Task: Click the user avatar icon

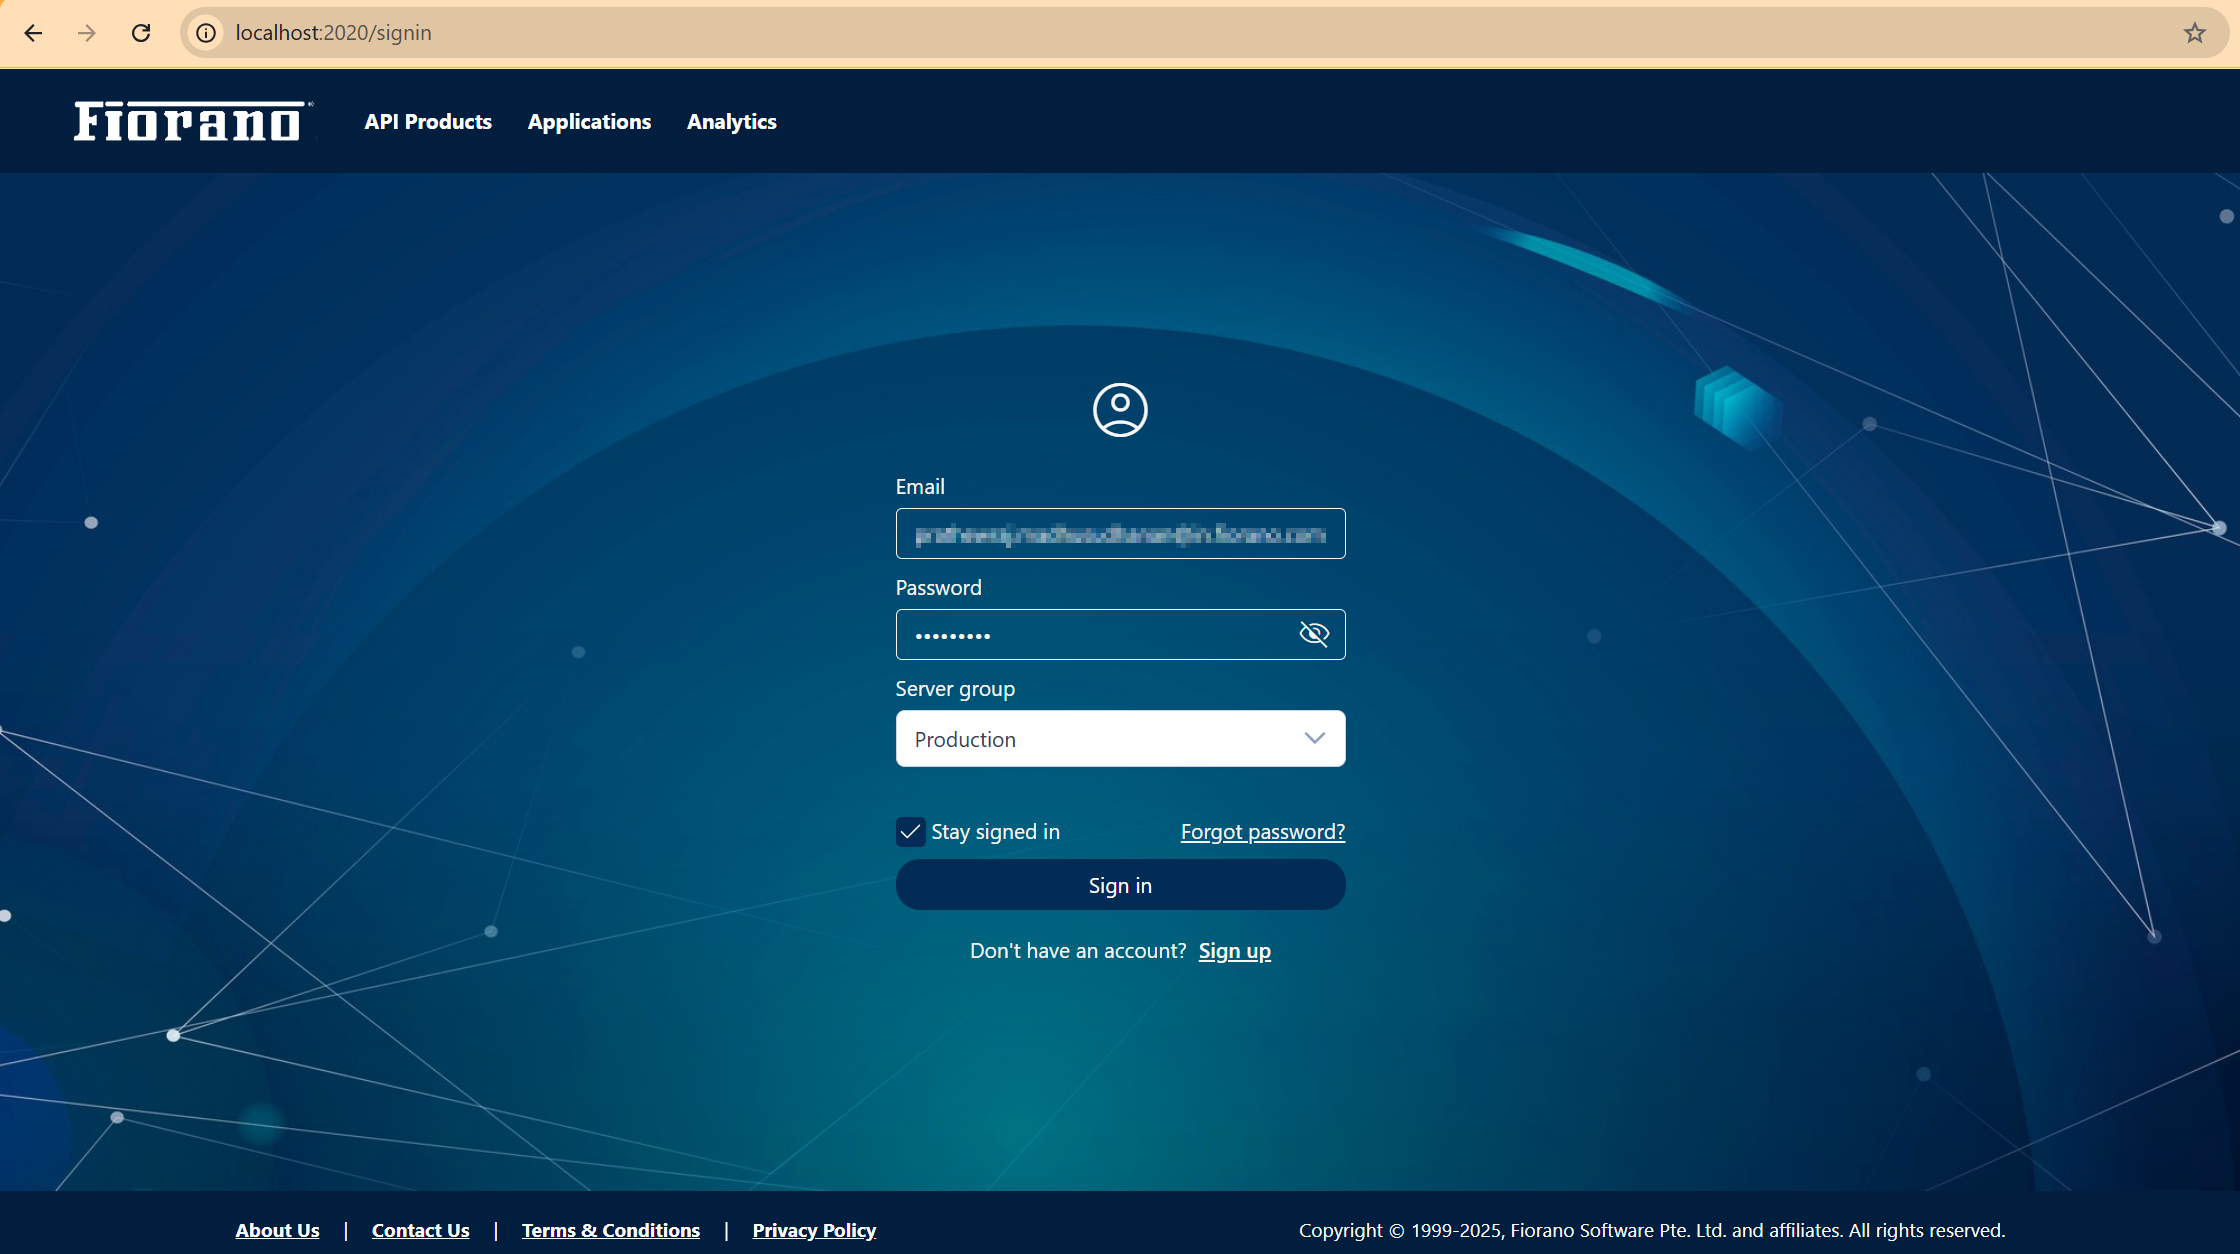Action: coord(1120,410)
